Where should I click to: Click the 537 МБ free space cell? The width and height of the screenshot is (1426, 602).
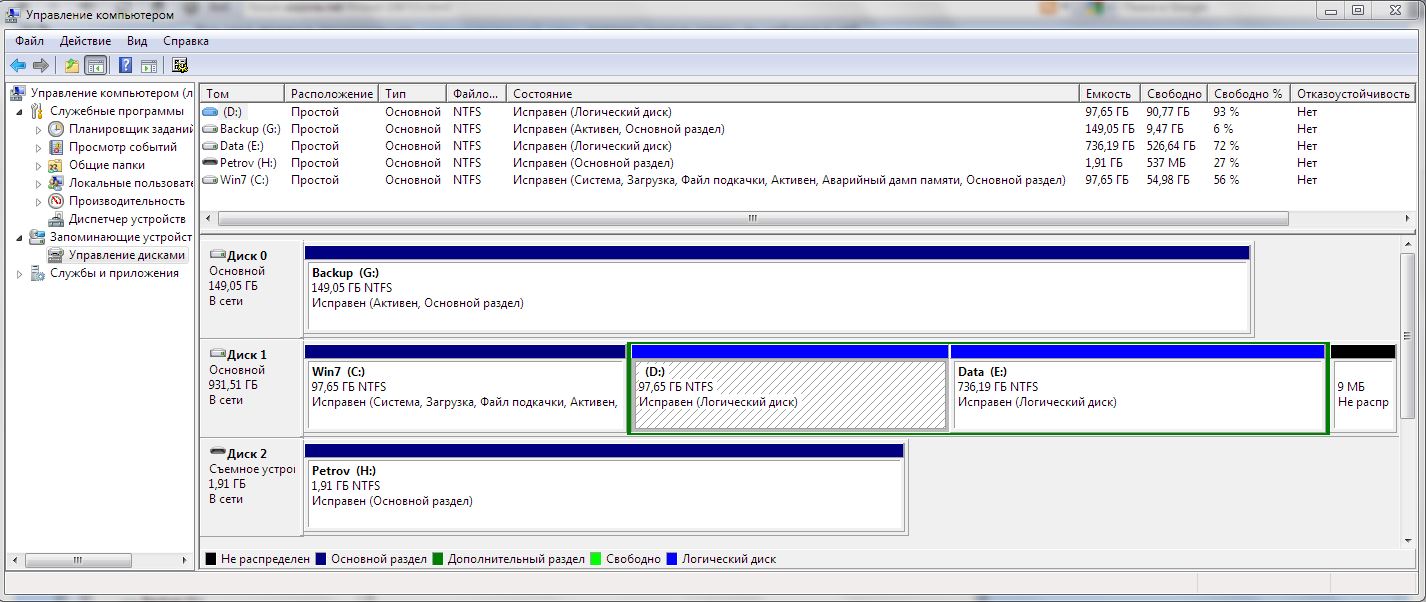pyautogui.click(x=1166, y=163)
